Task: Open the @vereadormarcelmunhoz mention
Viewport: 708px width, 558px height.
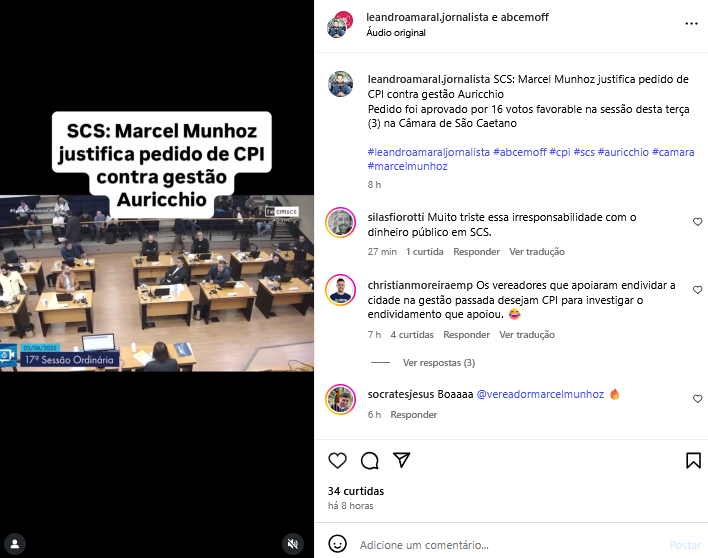Action: [540, 394]
